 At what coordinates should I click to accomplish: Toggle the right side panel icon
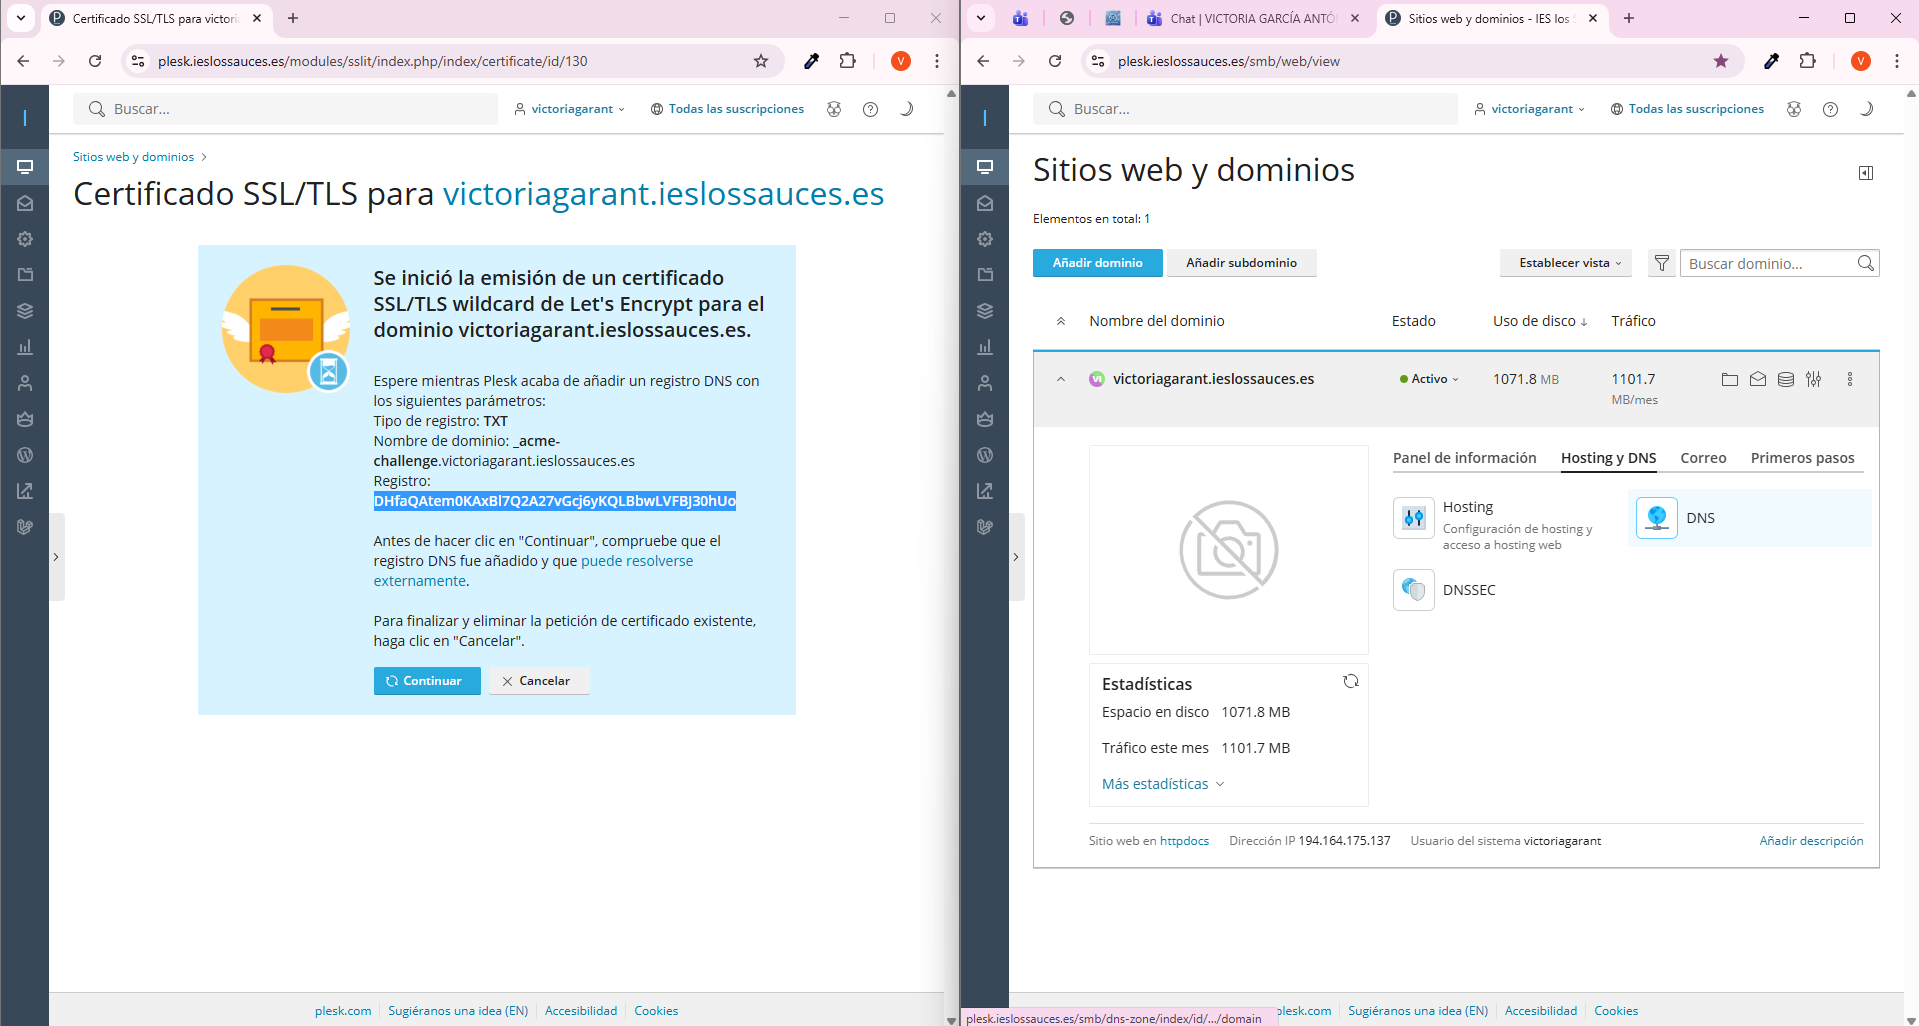(x=1865, y=173)
